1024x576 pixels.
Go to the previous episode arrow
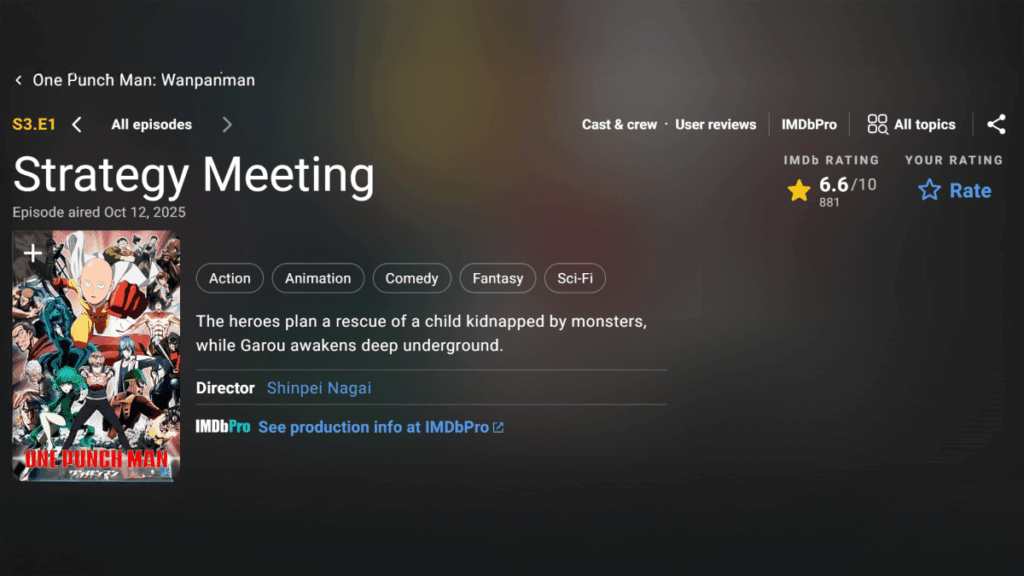pyautogui.click(x=77, y=125)
